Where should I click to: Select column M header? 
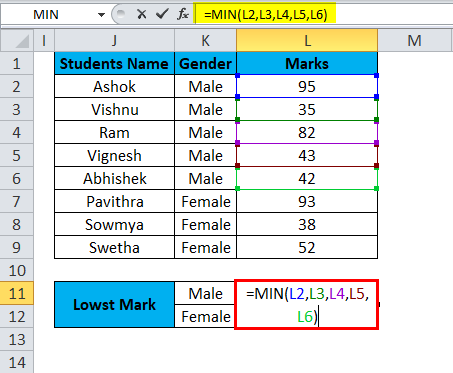click(415, 41)
